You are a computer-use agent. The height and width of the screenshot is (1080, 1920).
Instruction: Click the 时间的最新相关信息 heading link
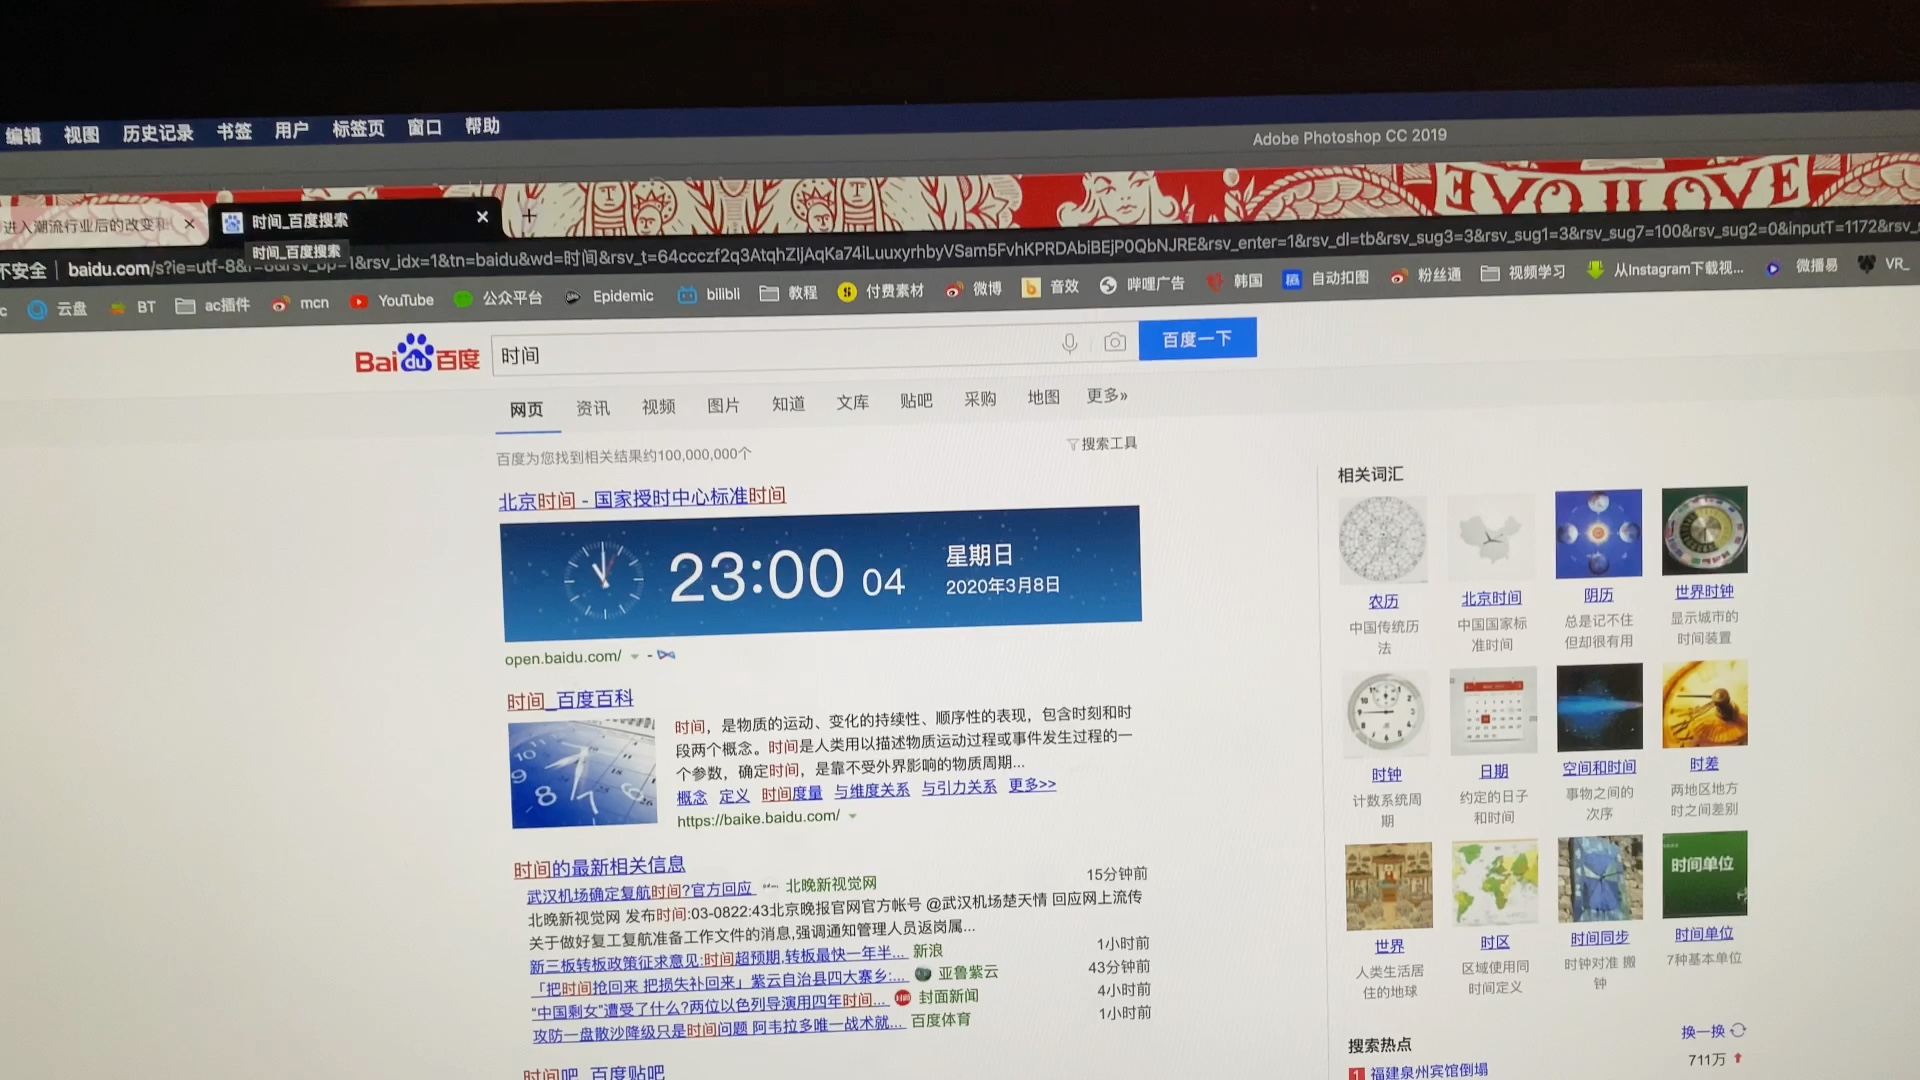coord(599,867)
